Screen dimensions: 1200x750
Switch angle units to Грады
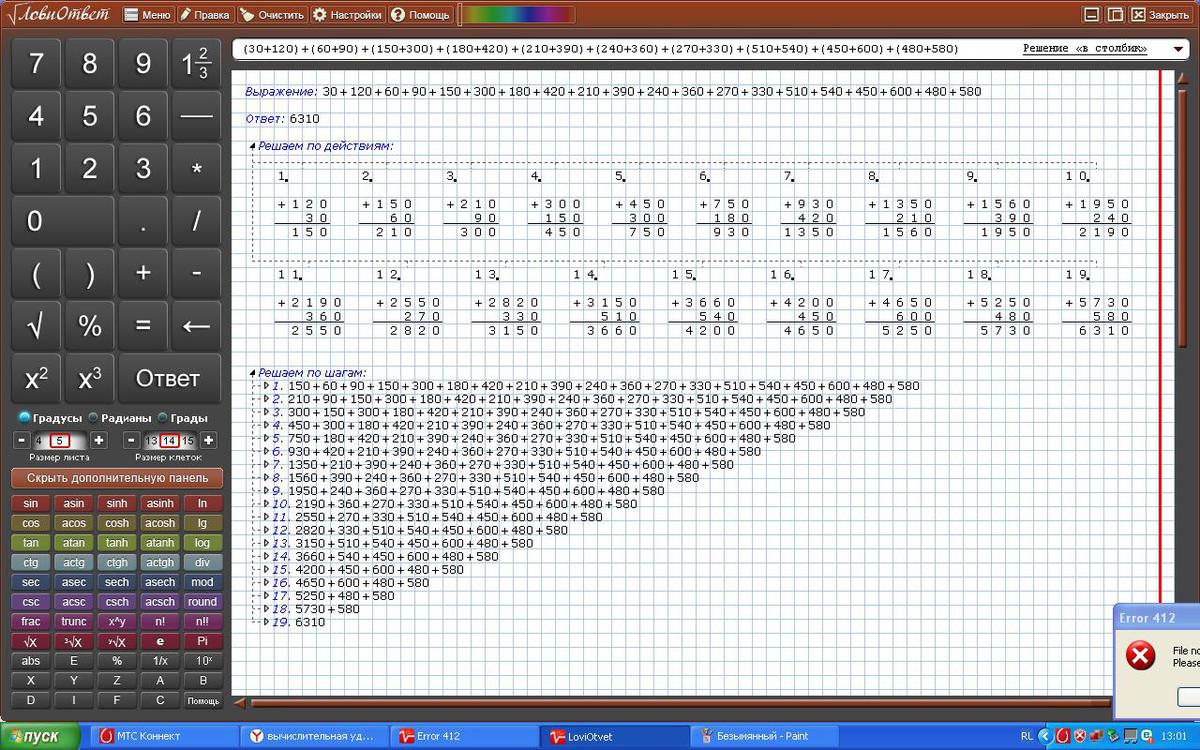(x=162, y=418)
